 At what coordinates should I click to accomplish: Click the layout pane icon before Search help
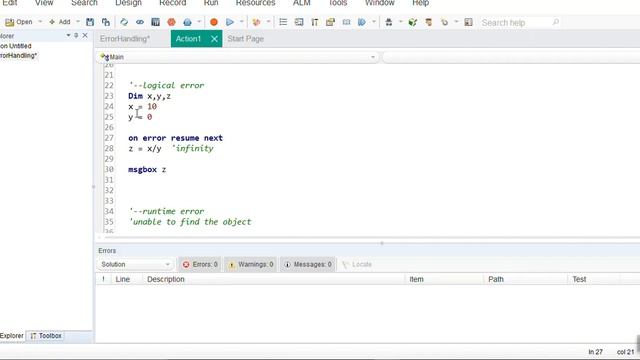tap(468, 22)
